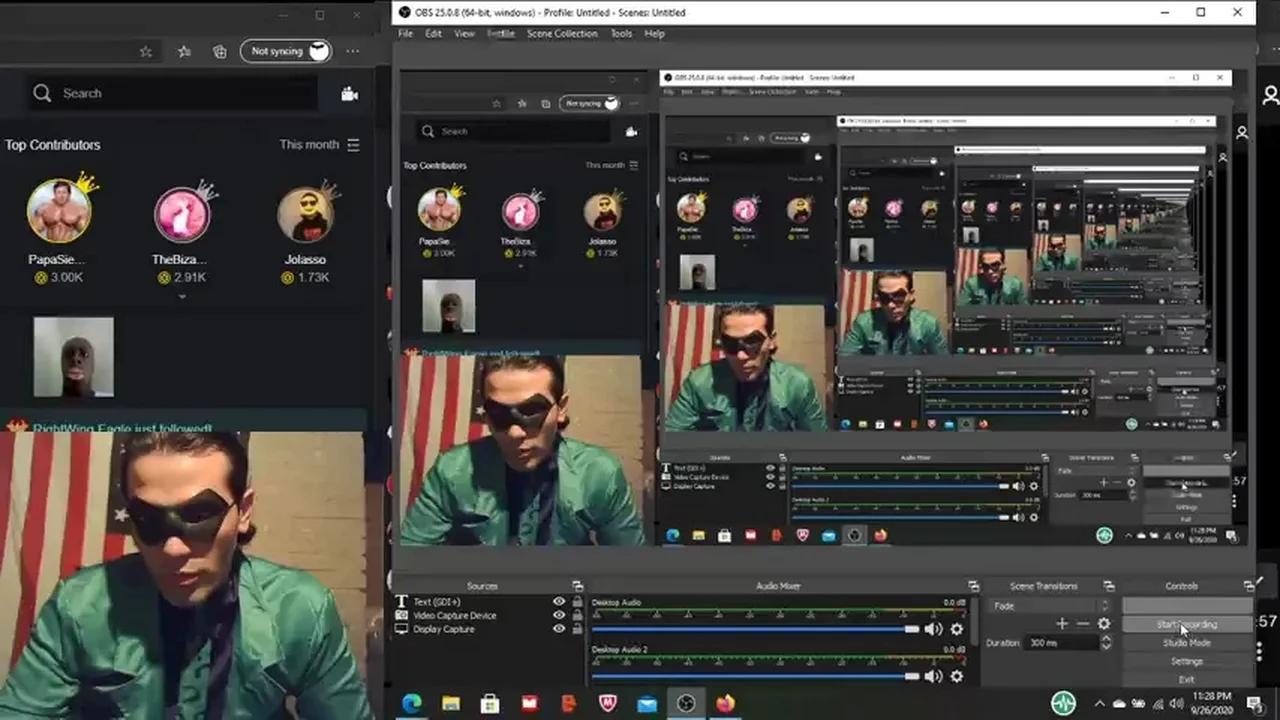Launch Firefox from the taskbar
The height and width of the screenshot is (720, 1280).
point(724,704)
